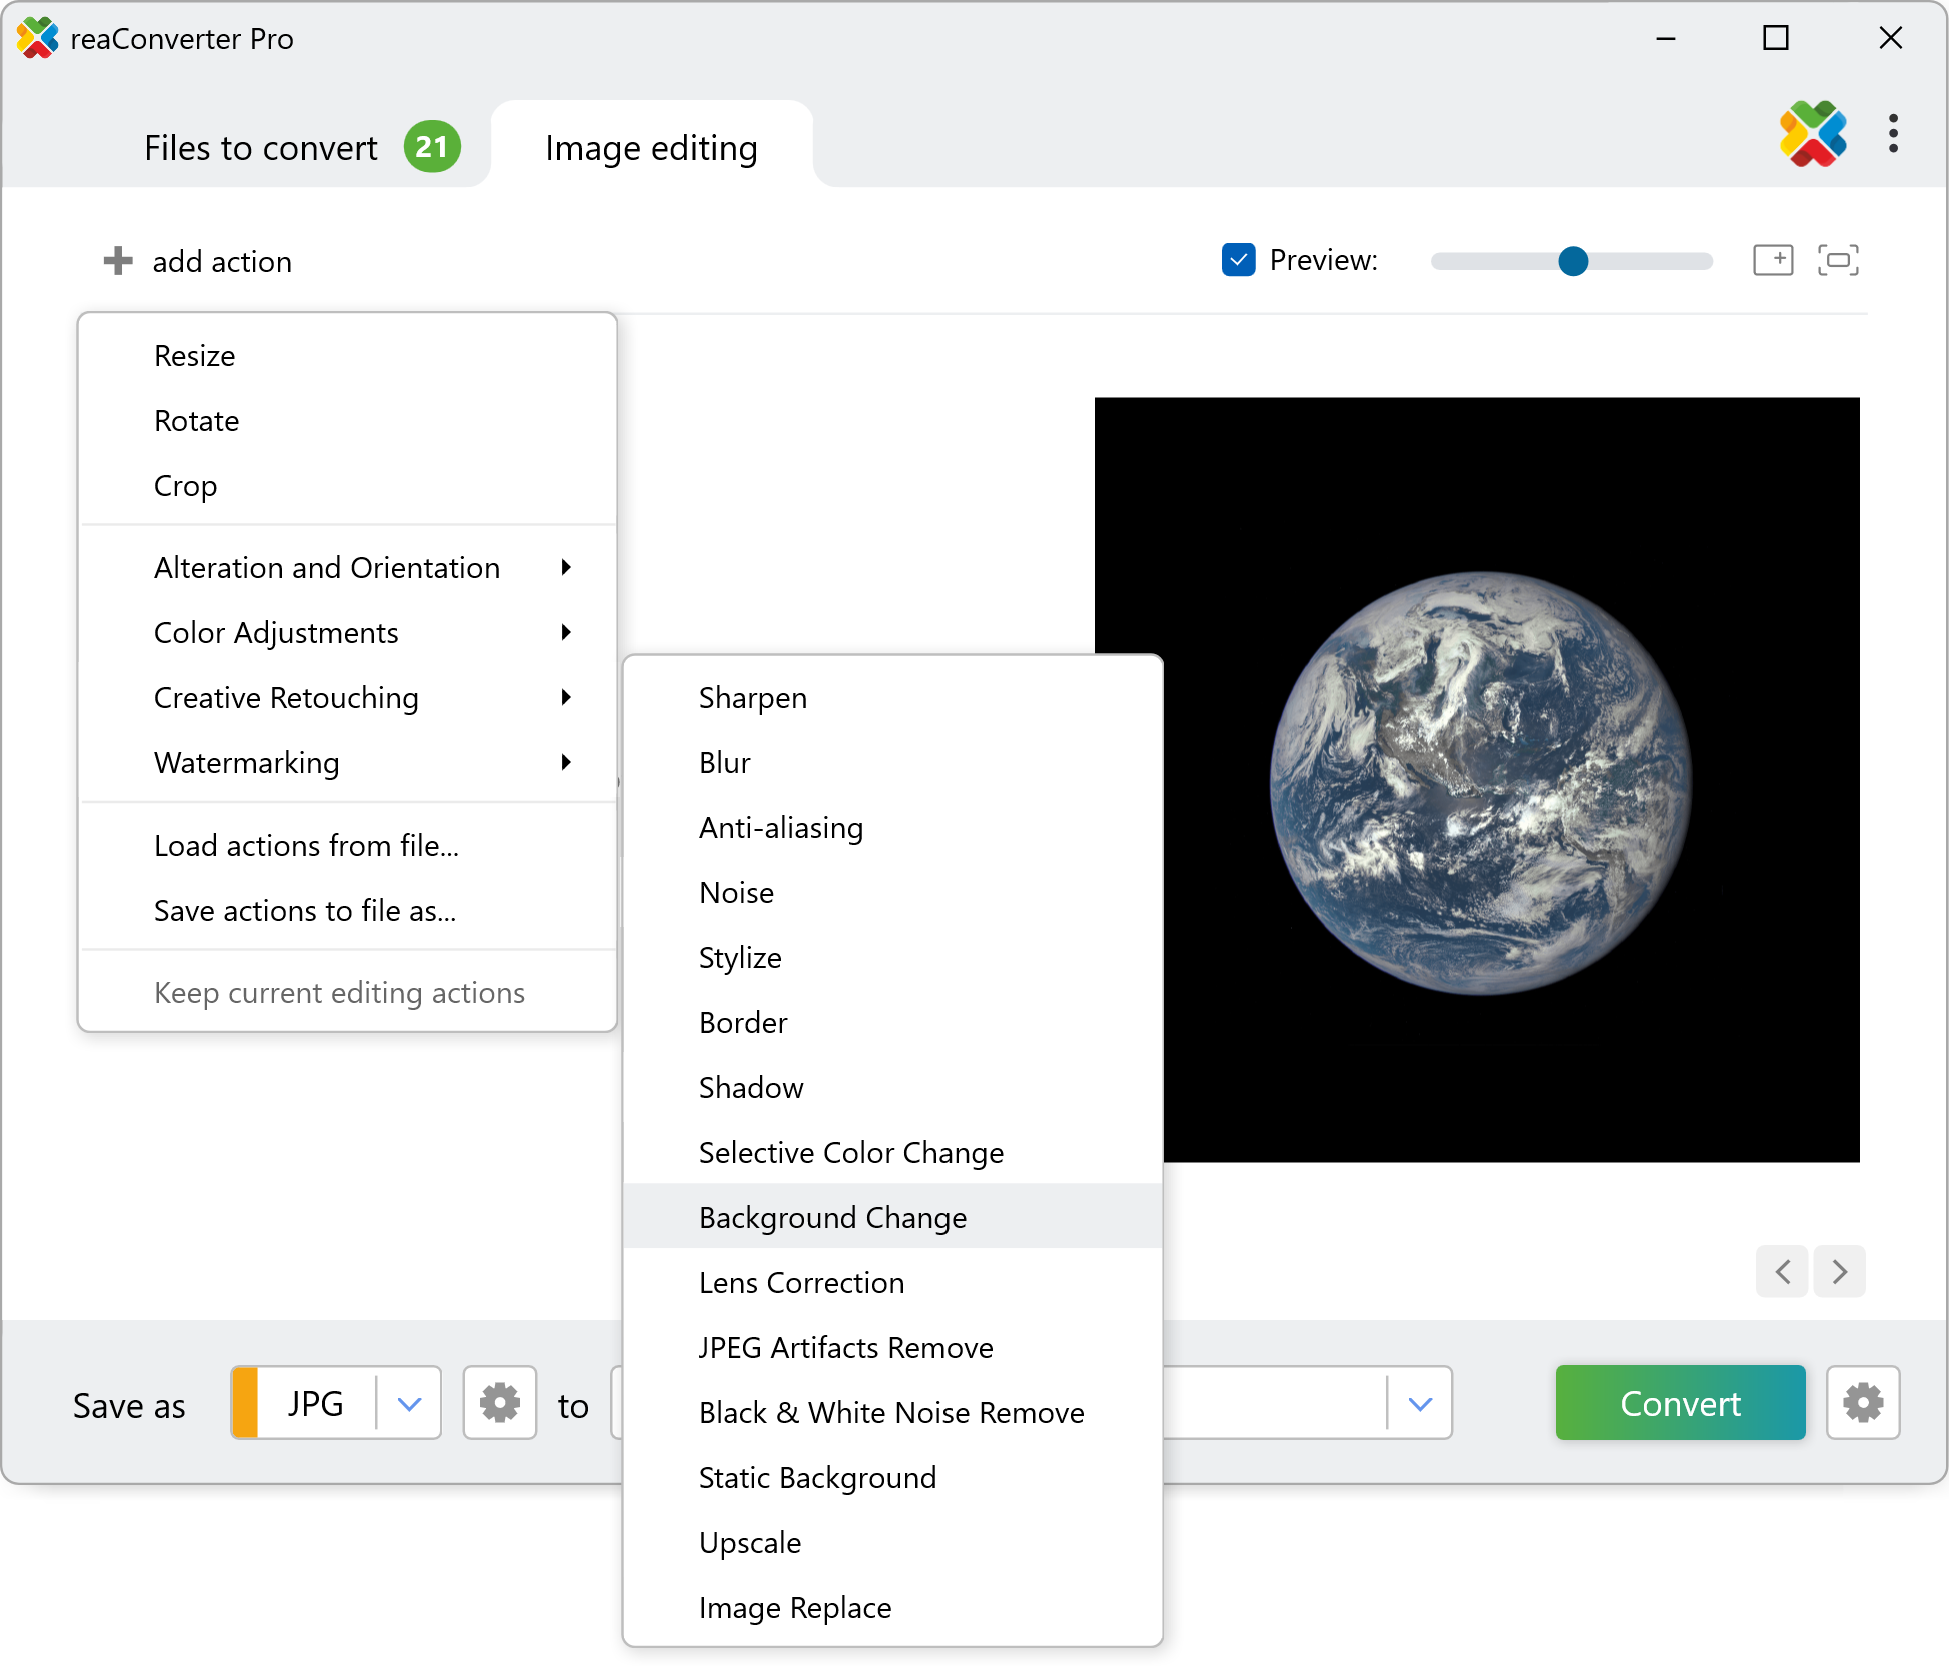
Task: Switch to Files to convert tab
Action: (262, 148)
